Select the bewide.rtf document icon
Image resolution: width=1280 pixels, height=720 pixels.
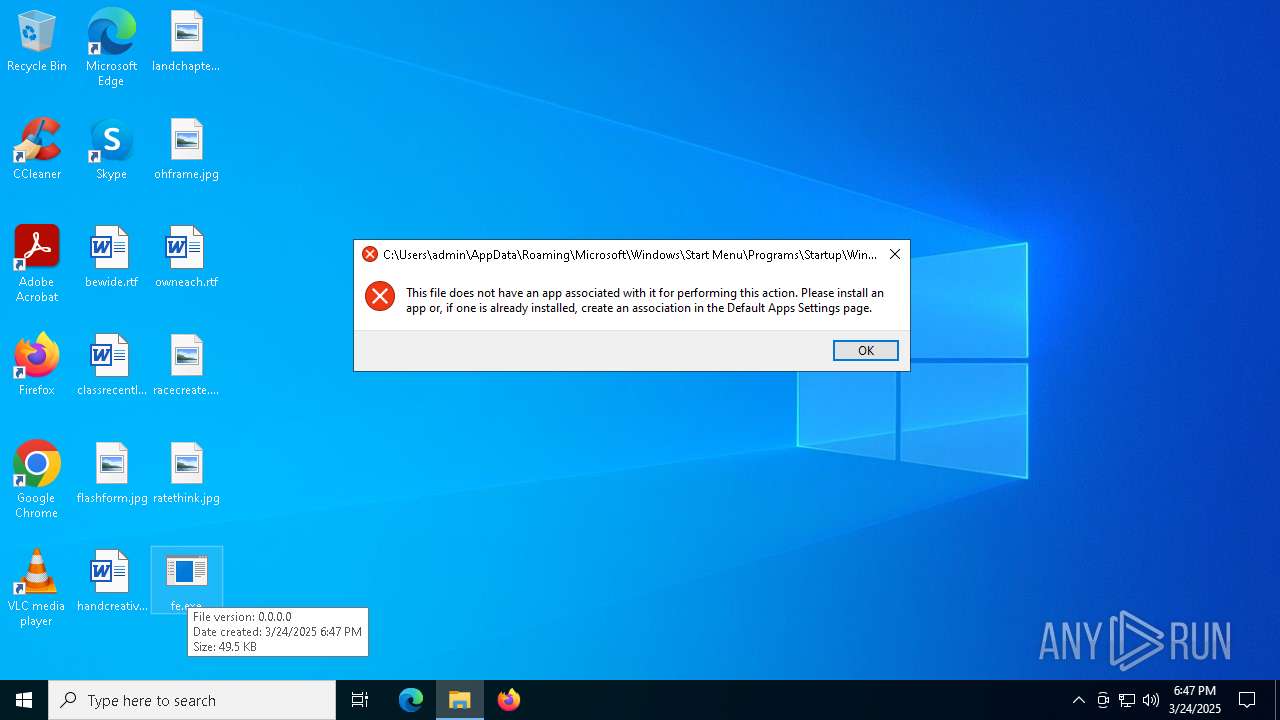point(111,258)
